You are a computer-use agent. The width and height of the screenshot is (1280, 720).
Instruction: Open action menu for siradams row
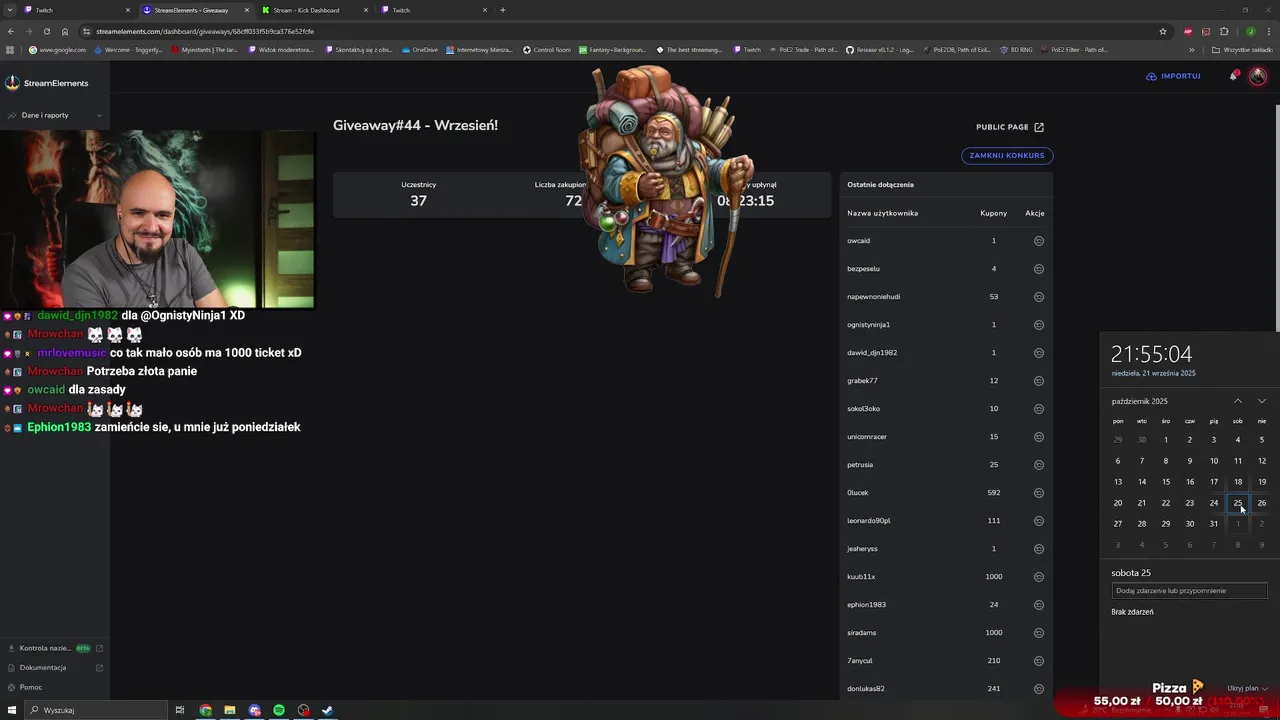click(1038, 633)
